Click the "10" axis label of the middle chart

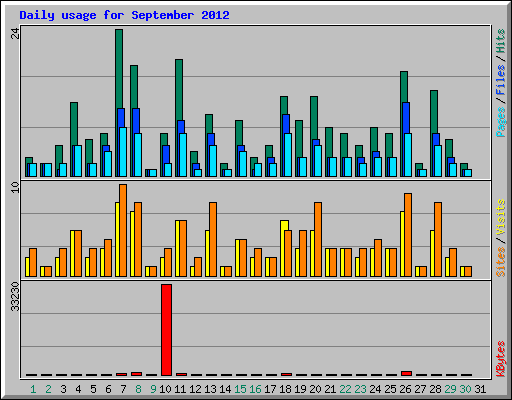click(15, 187)
